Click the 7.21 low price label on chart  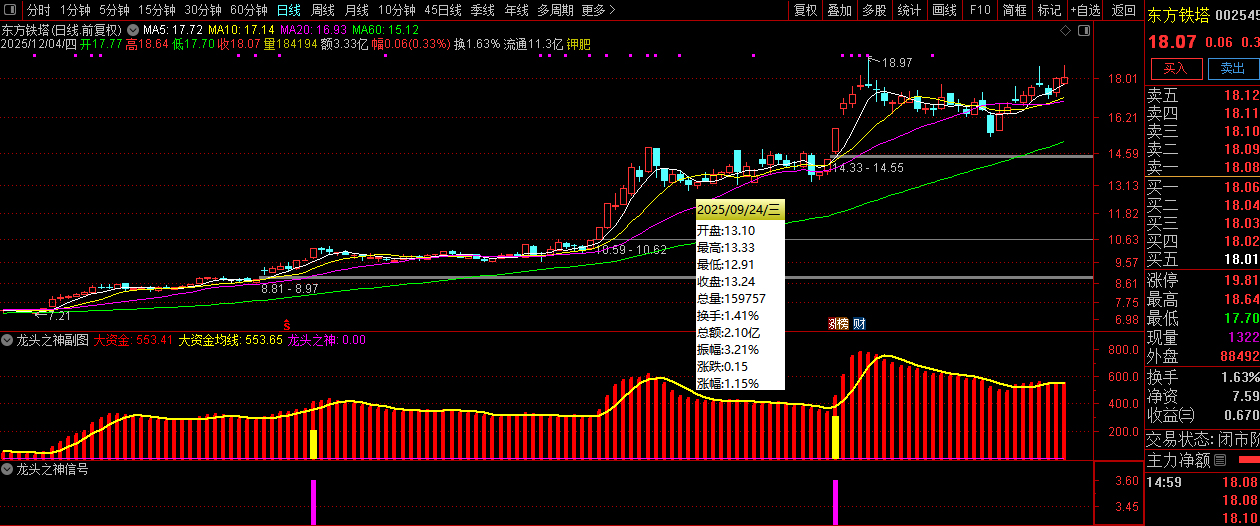coord(59,316)
